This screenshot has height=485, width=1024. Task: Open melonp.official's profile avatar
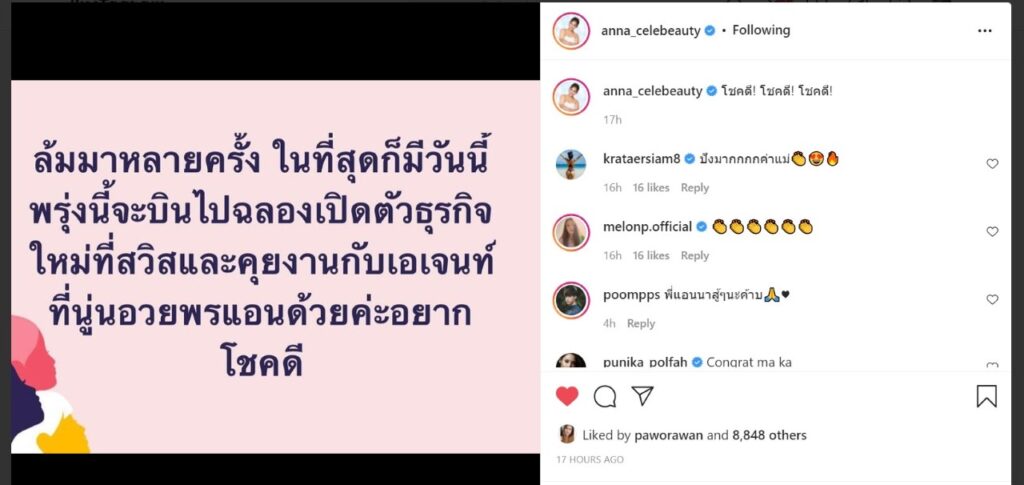(571, 232)
